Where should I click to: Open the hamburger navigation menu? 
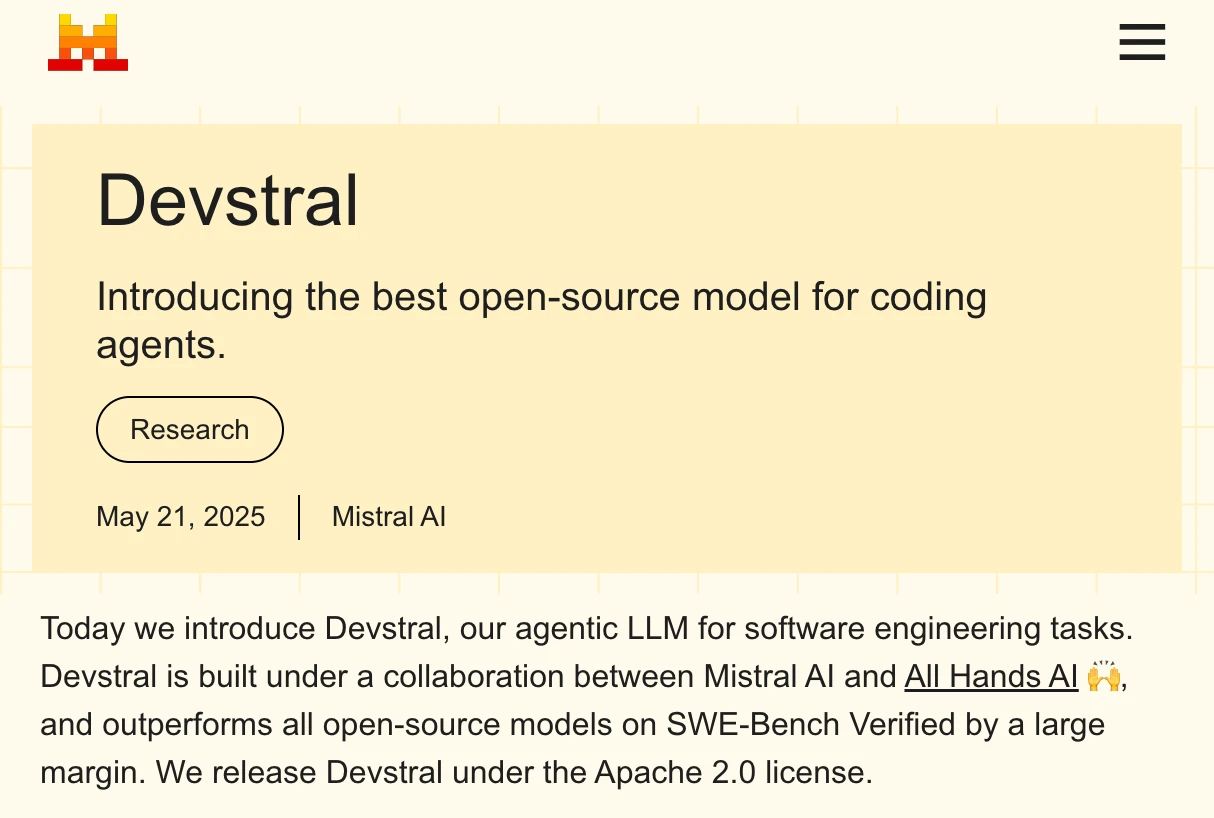click(x=1142, y=43)
